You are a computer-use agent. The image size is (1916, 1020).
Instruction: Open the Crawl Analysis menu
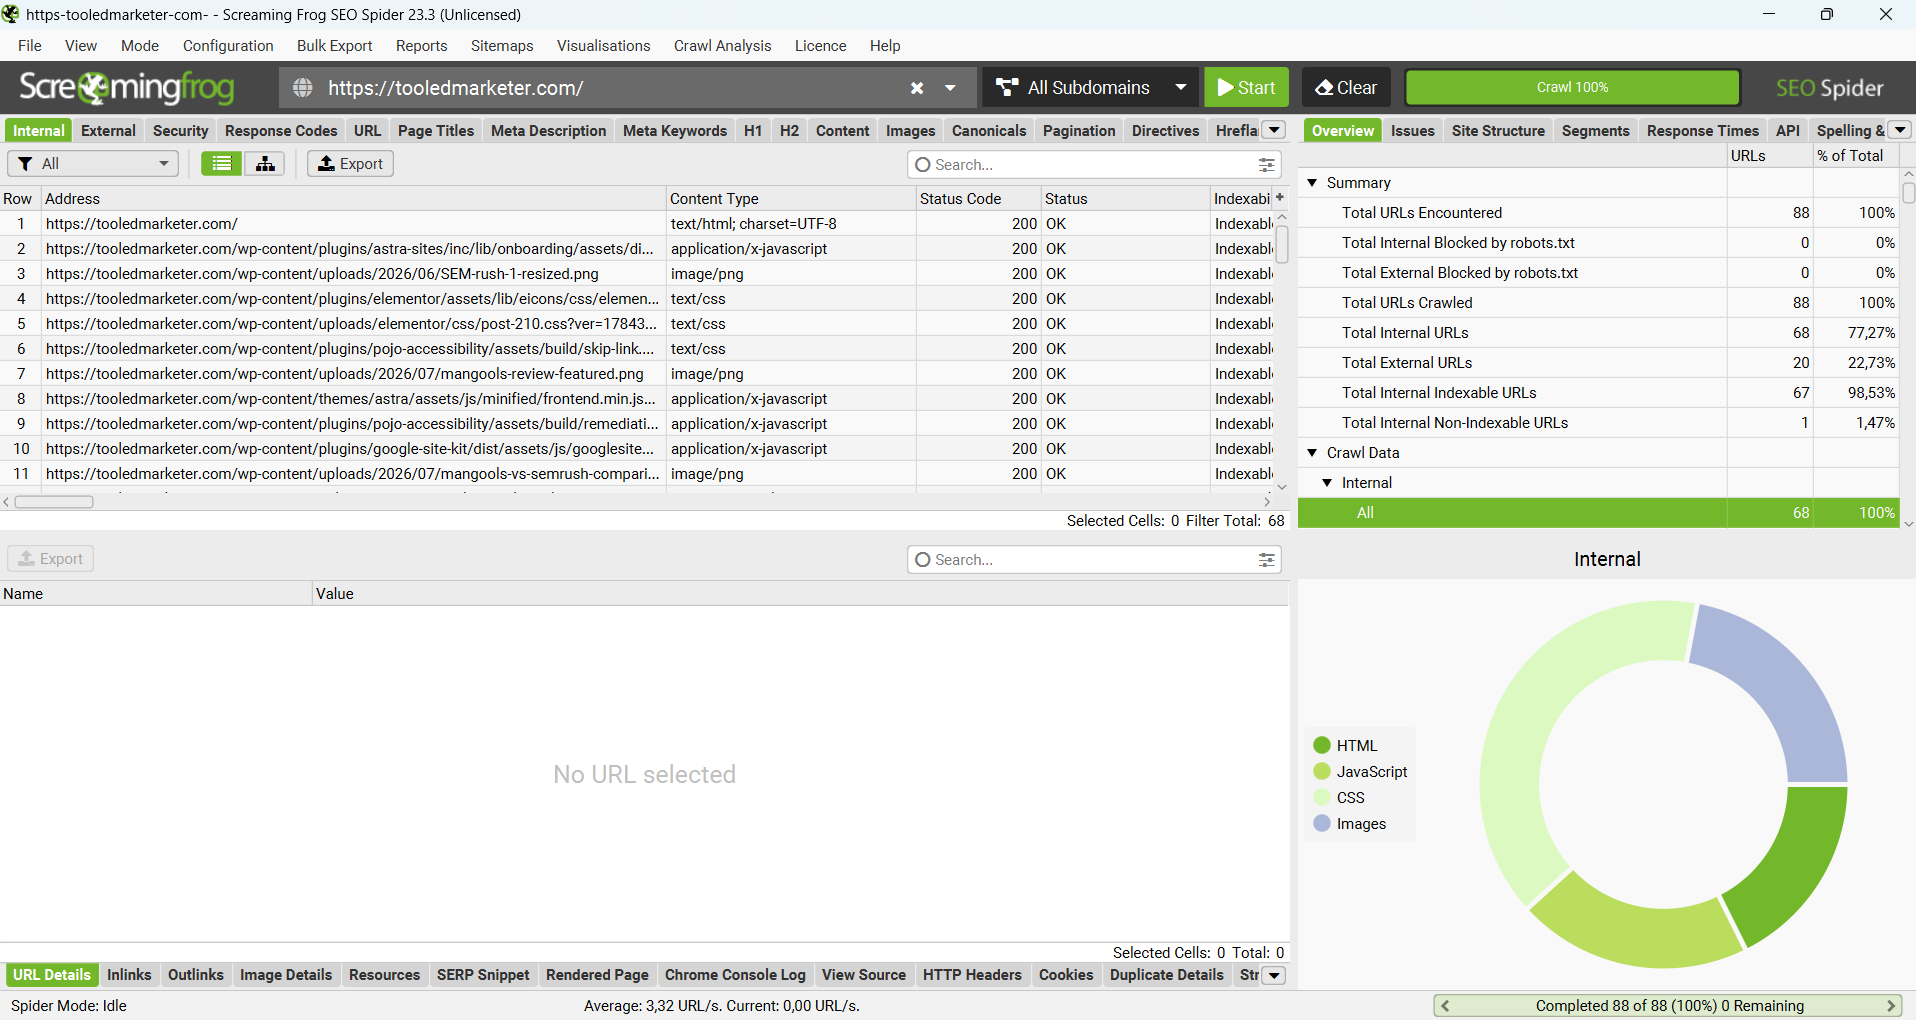pyautogui.click(x=722, y=46)
